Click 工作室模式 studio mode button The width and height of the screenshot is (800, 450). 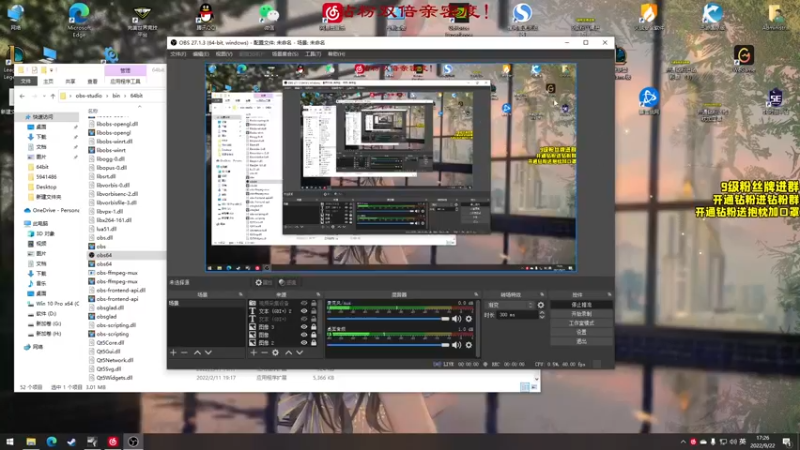[582, 323]
